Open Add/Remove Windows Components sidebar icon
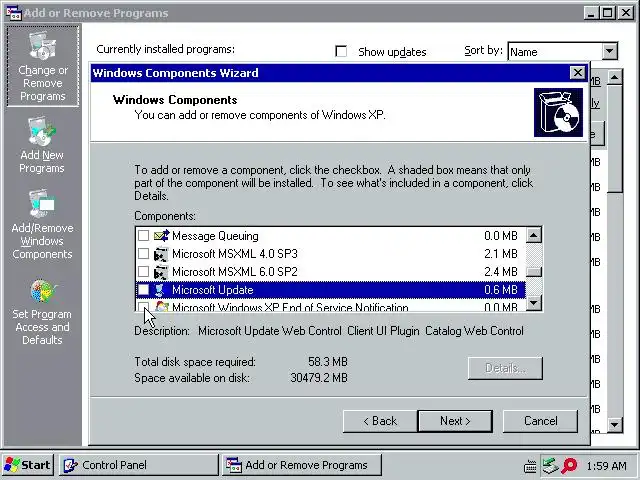 click(x=42, y=204)
